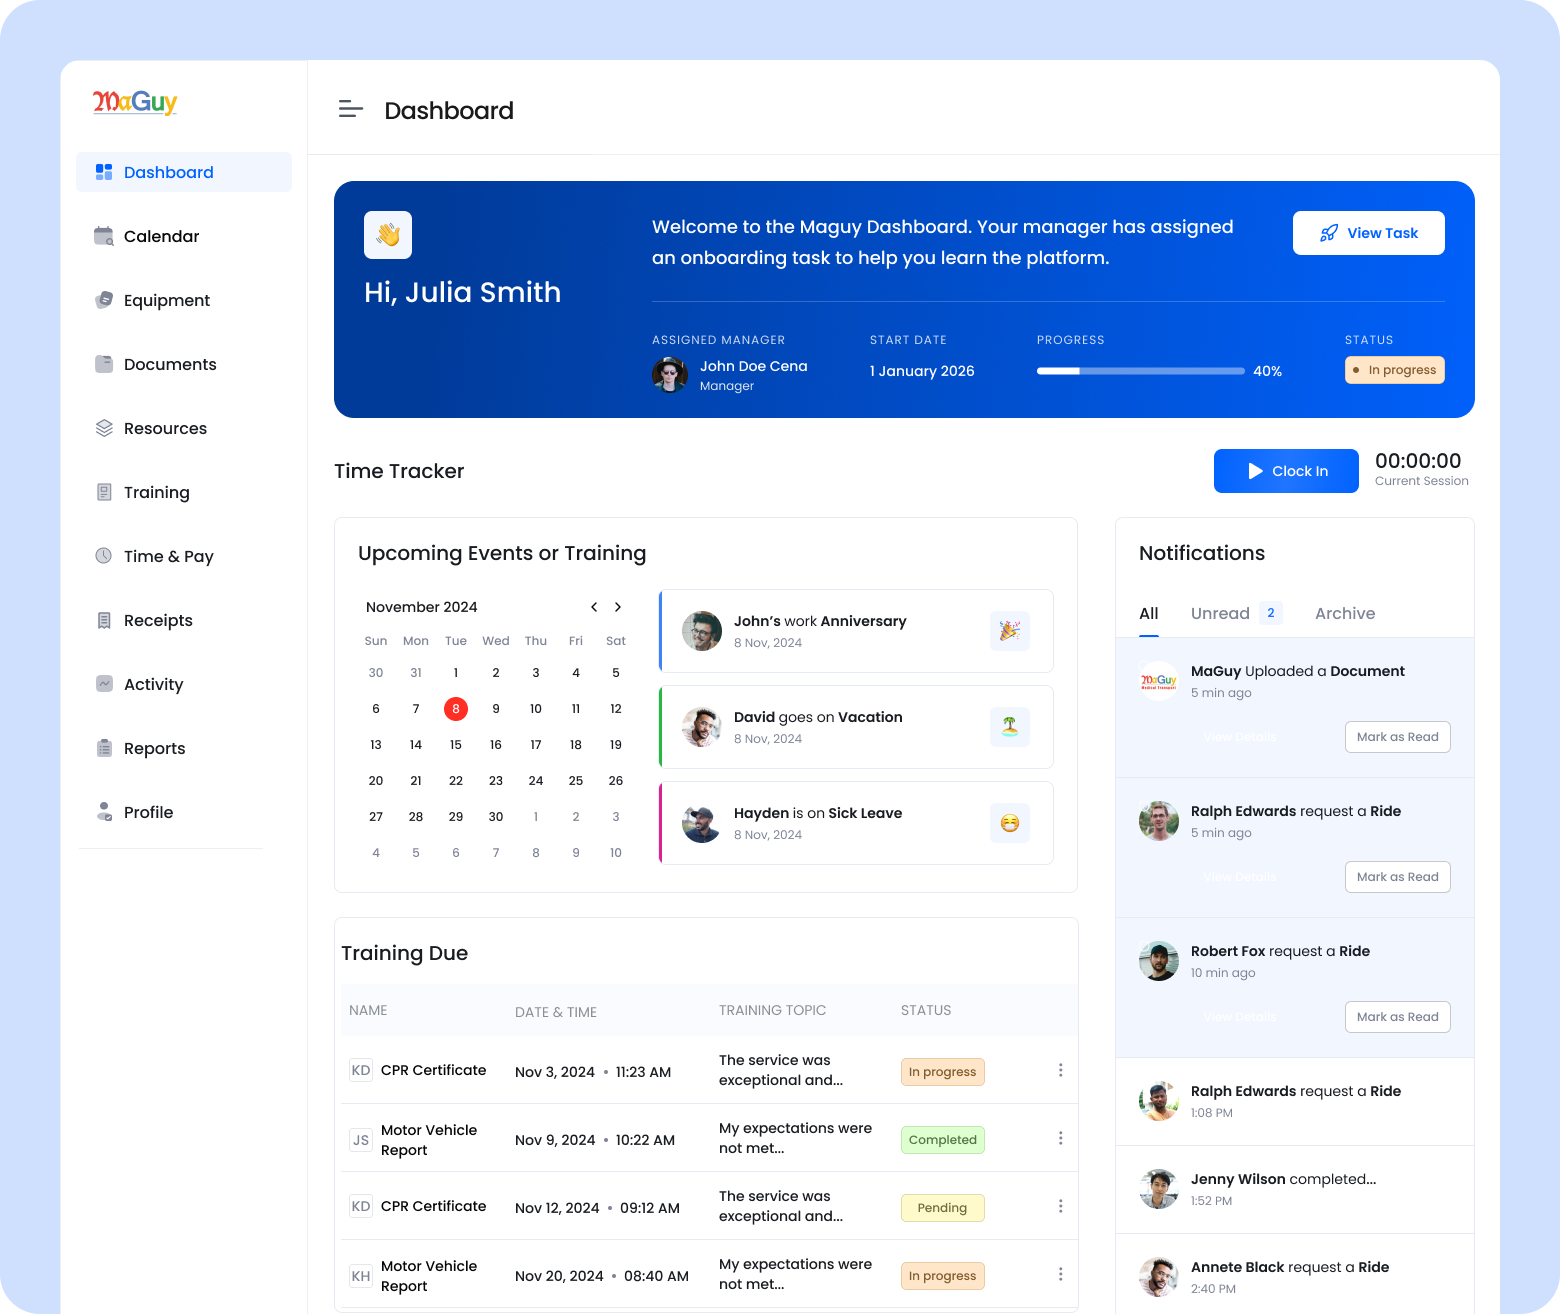This screenshot has height=1314, width=1560.
Task: Open options for Nov 9 Motor Vehicle Report
Action: click(x=1060, y=1138)
